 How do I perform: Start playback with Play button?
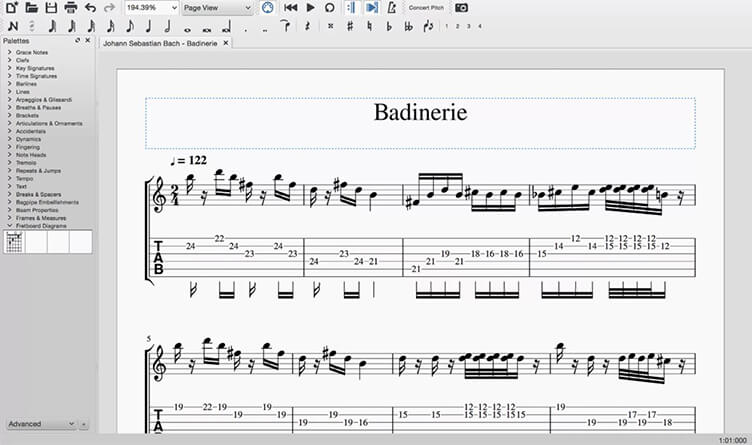[310, 8]
